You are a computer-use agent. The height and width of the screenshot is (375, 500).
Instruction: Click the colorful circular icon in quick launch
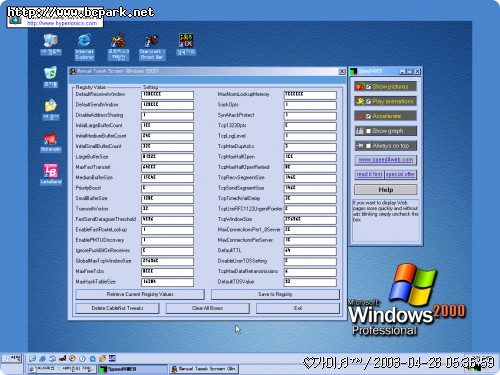(72, 359)
